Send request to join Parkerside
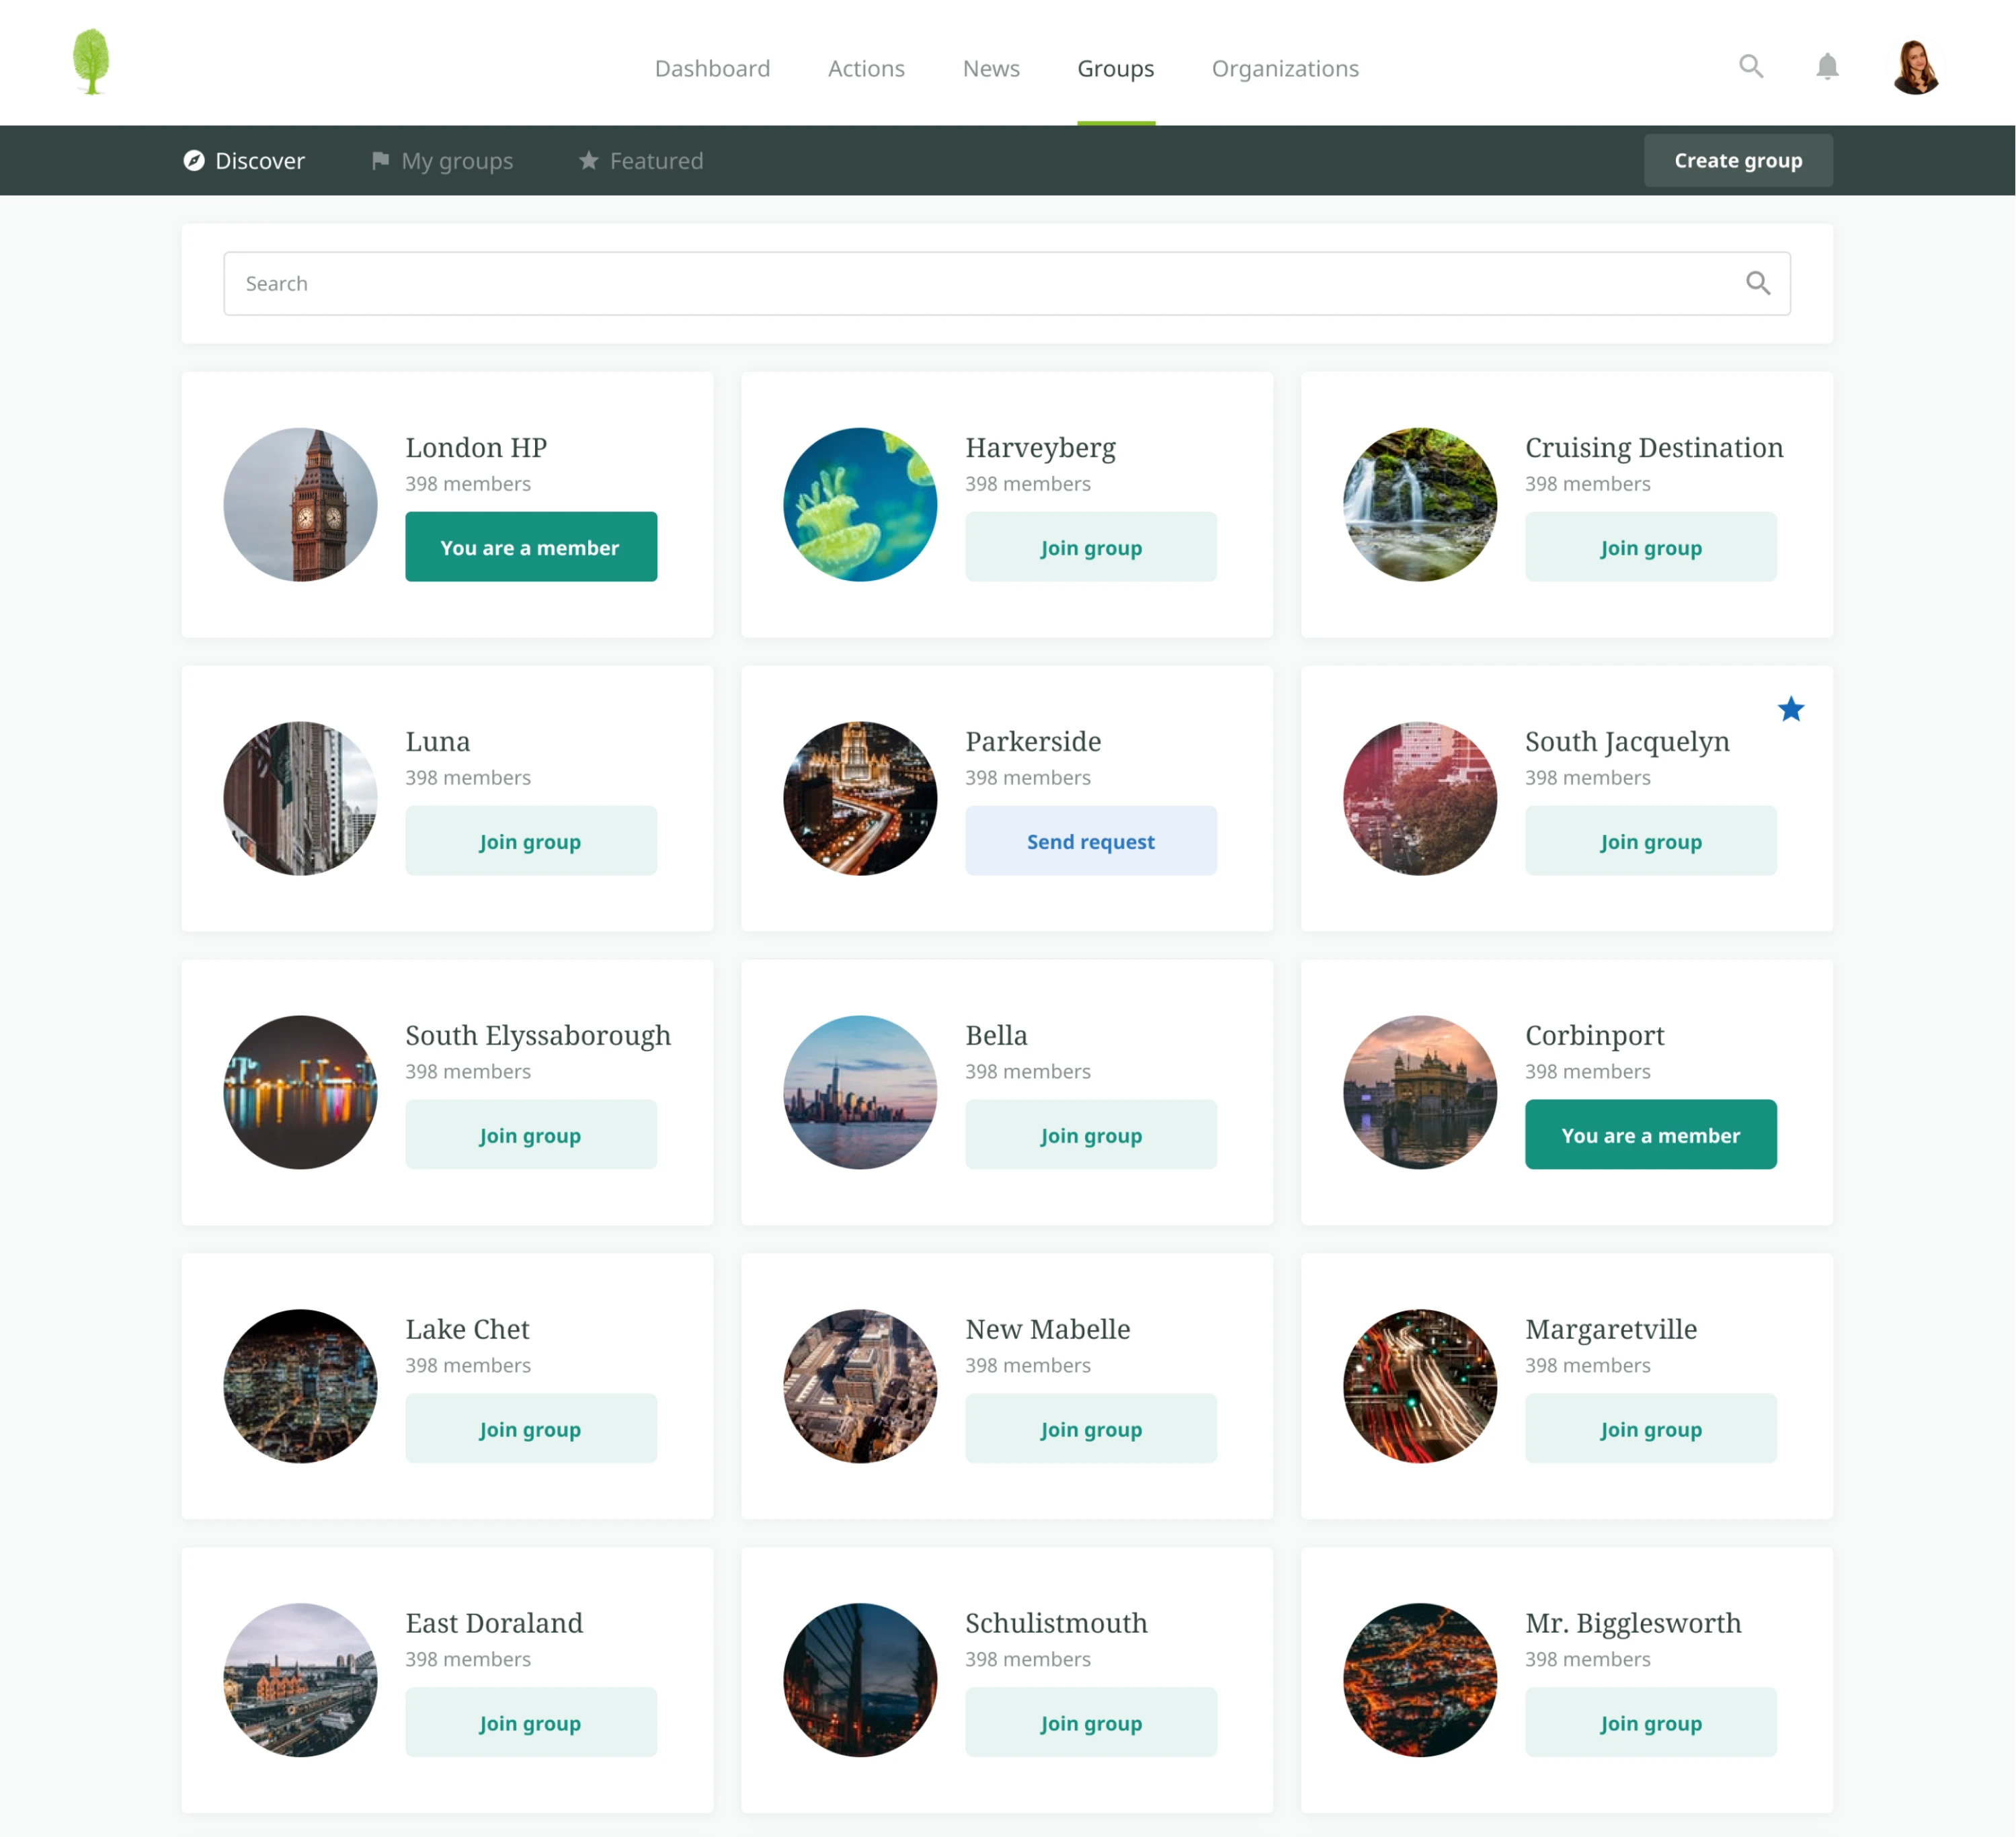The image size is (2016, 1837). coord(1091,841)
